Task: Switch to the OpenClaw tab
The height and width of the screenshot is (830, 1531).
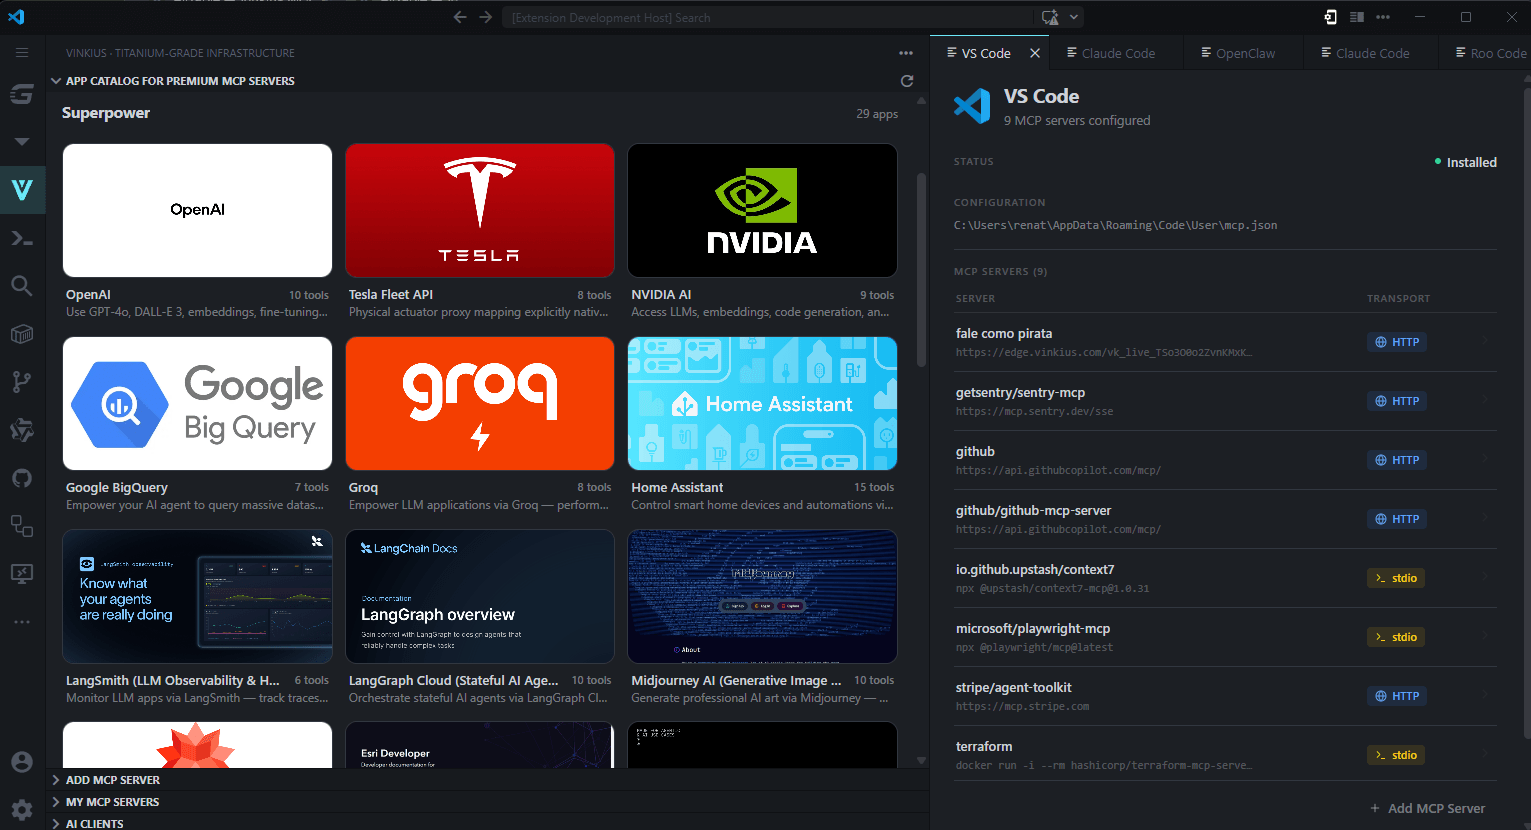Action: pos(1244,53)
